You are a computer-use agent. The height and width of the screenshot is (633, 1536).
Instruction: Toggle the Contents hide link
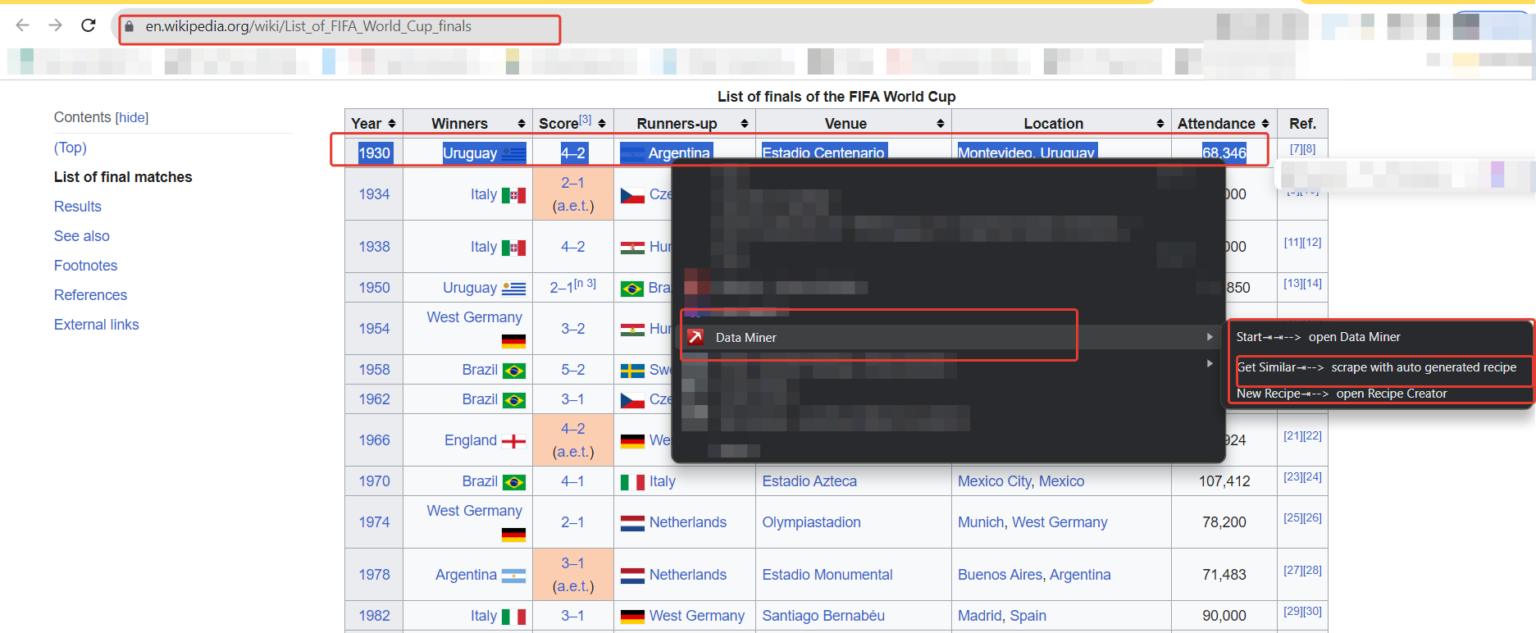pos(131,117)
